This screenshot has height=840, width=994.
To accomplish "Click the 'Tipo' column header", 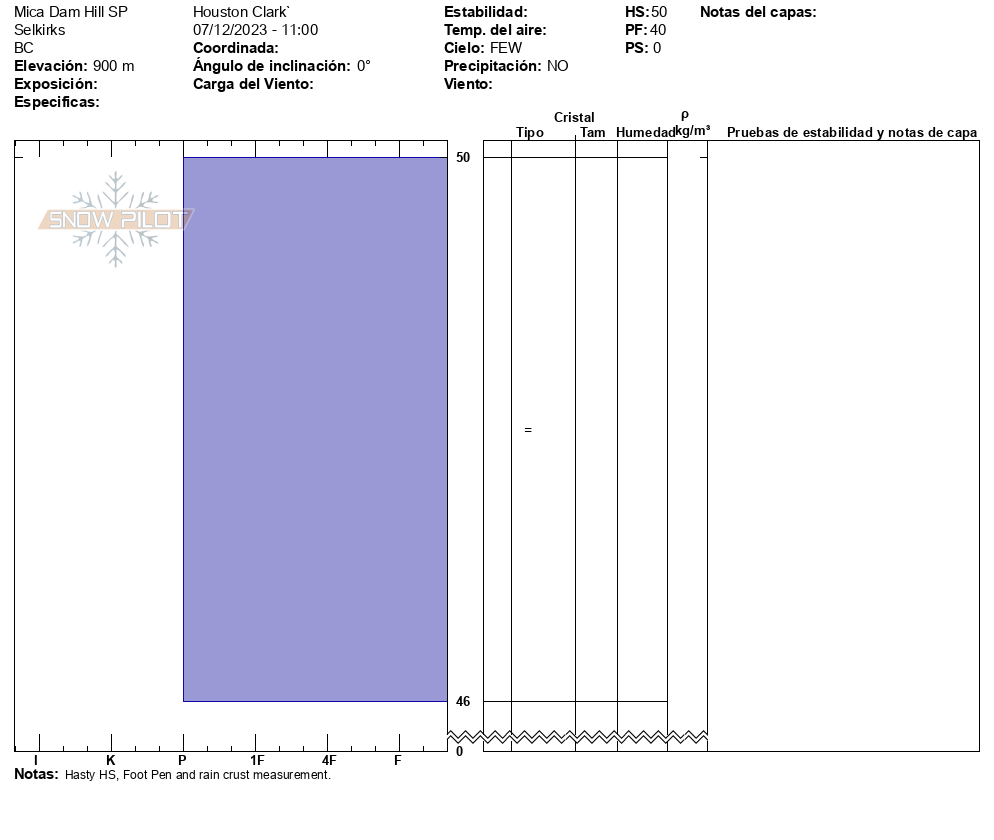I will coord(530,132).
